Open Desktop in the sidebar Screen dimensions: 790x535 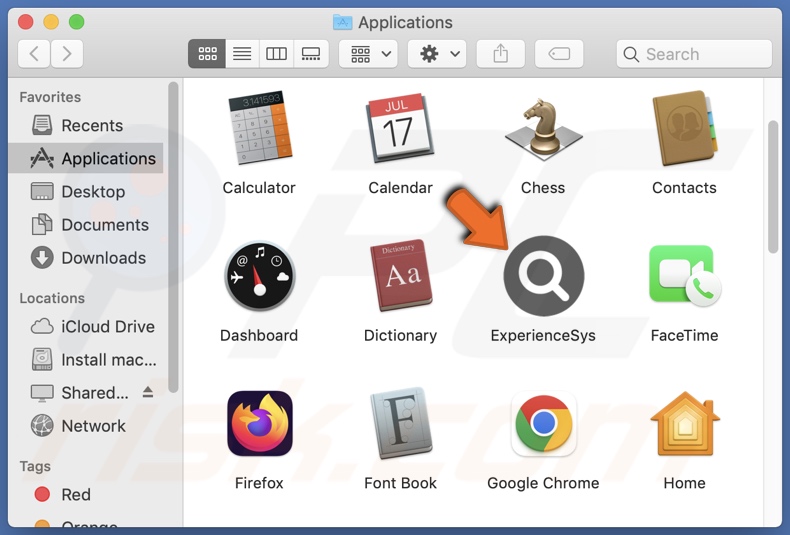(86, 191)
